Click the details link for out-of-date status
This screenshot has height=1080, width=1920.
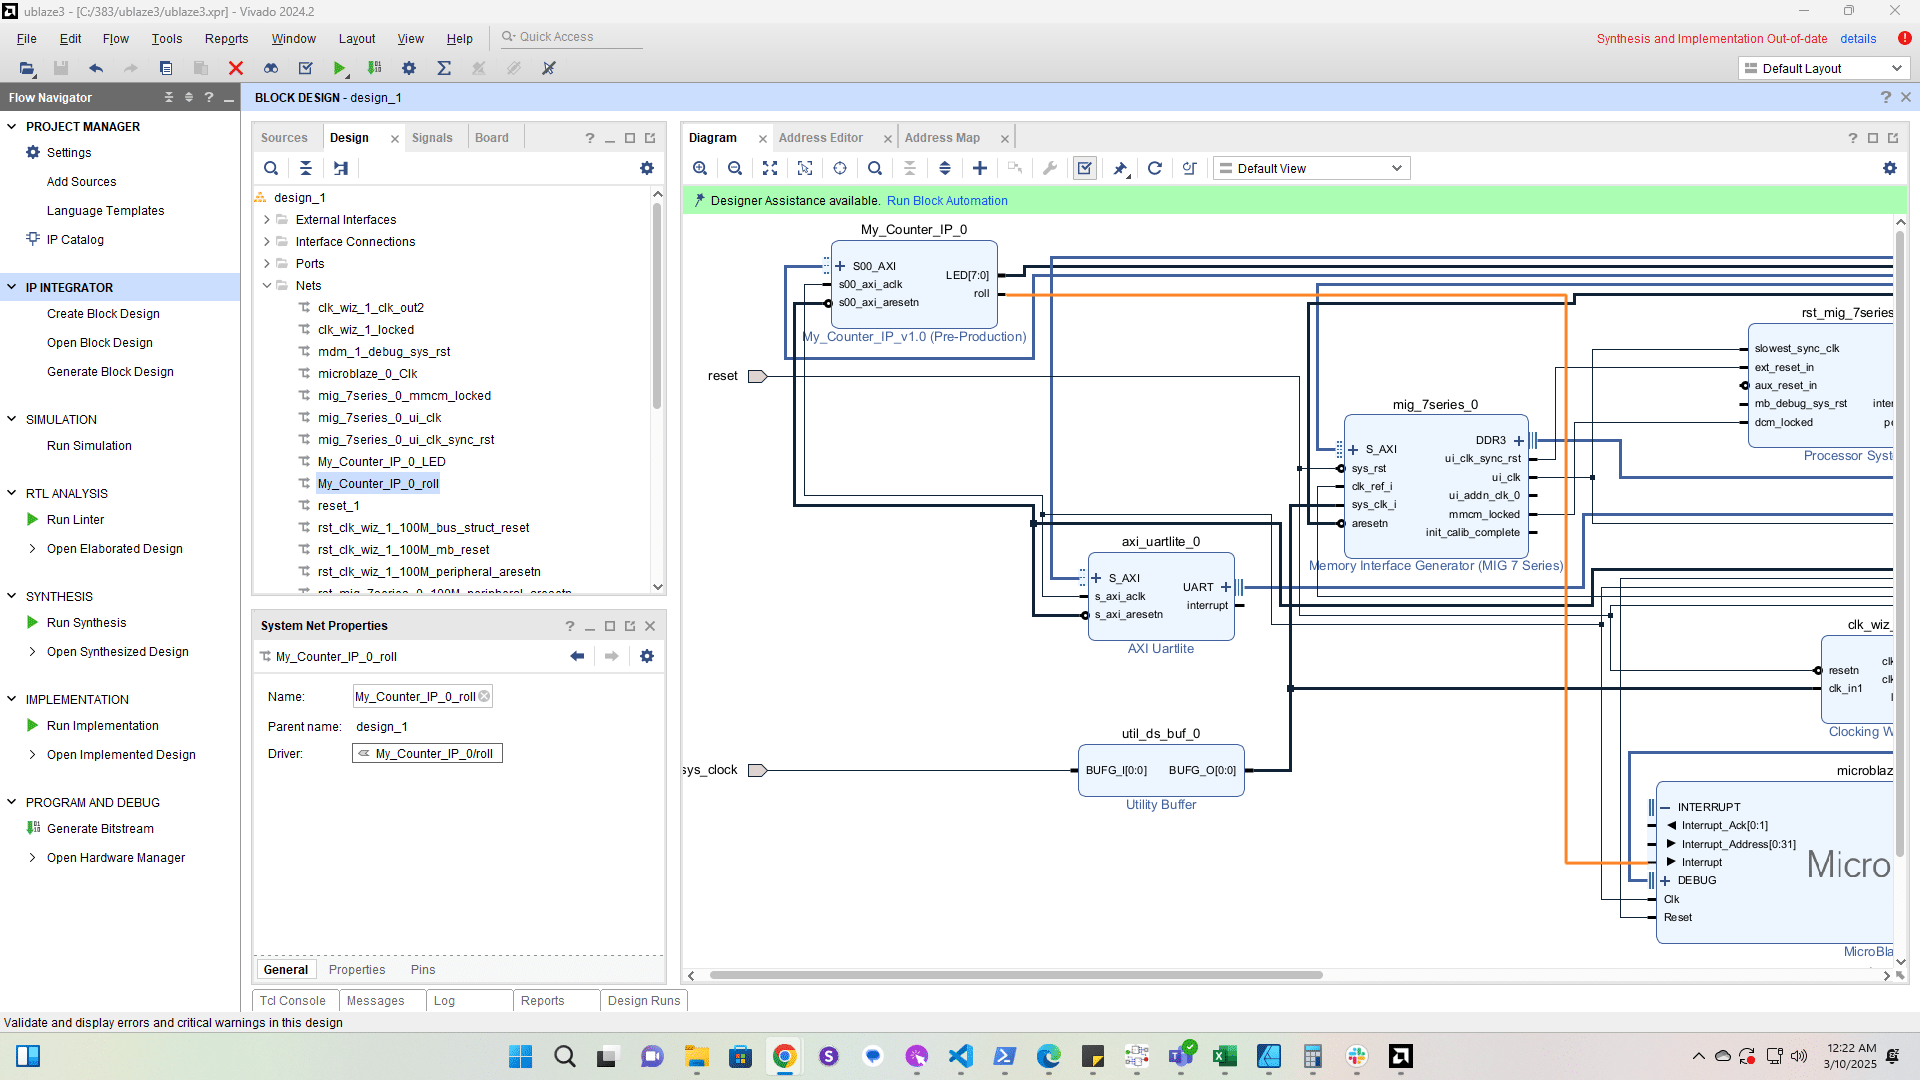1858,39
